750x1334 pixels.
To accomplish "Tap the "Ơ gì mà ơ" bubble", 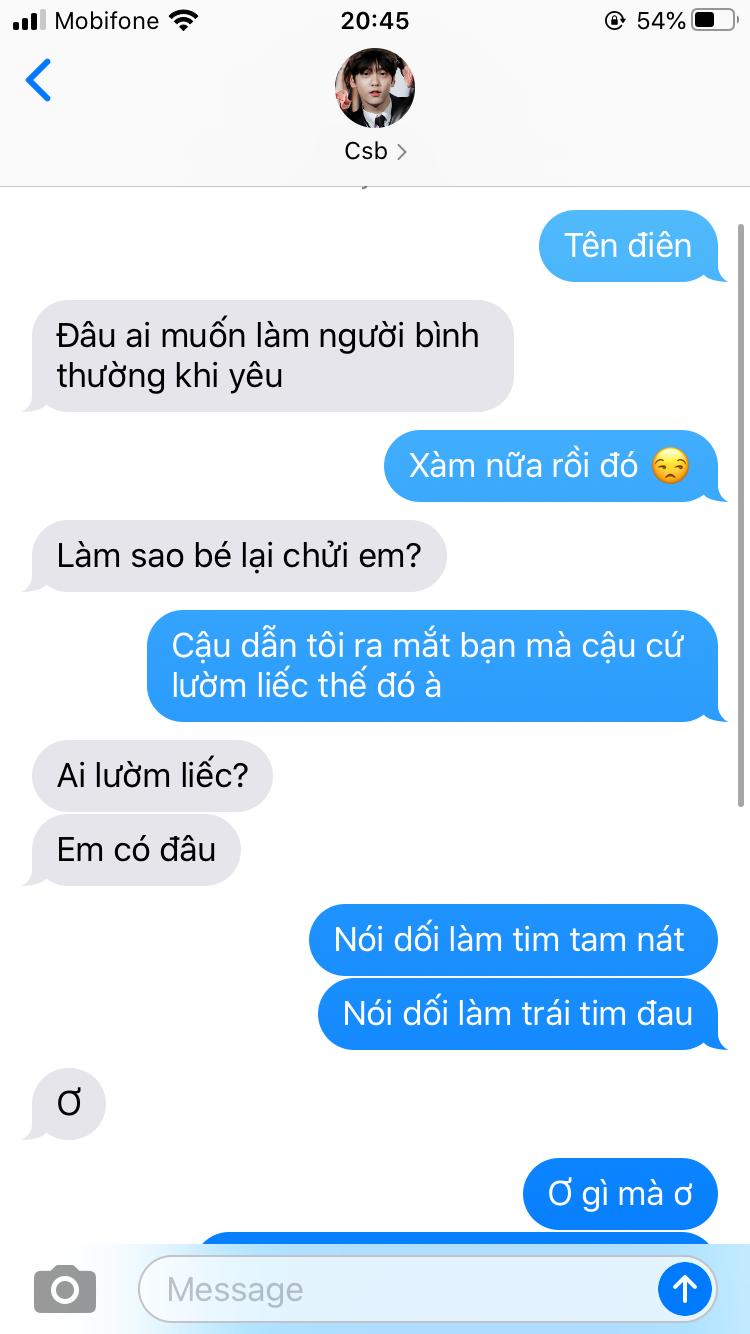I will pyautogui.click(x=621, y=1194).
